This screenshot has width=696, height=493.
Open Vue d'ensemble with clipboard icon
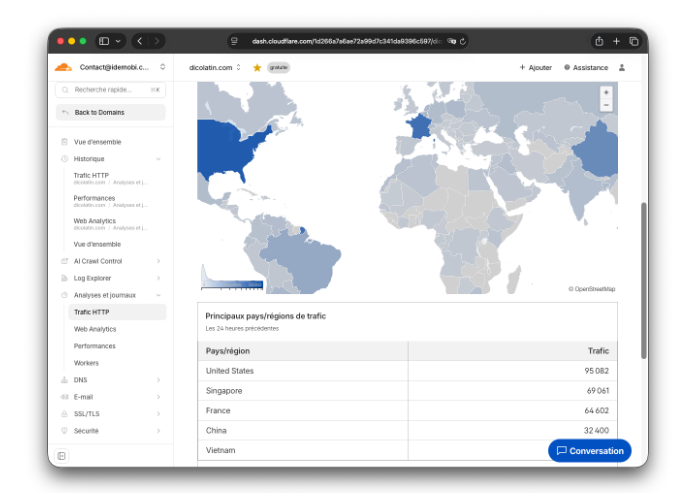(64, 142)
